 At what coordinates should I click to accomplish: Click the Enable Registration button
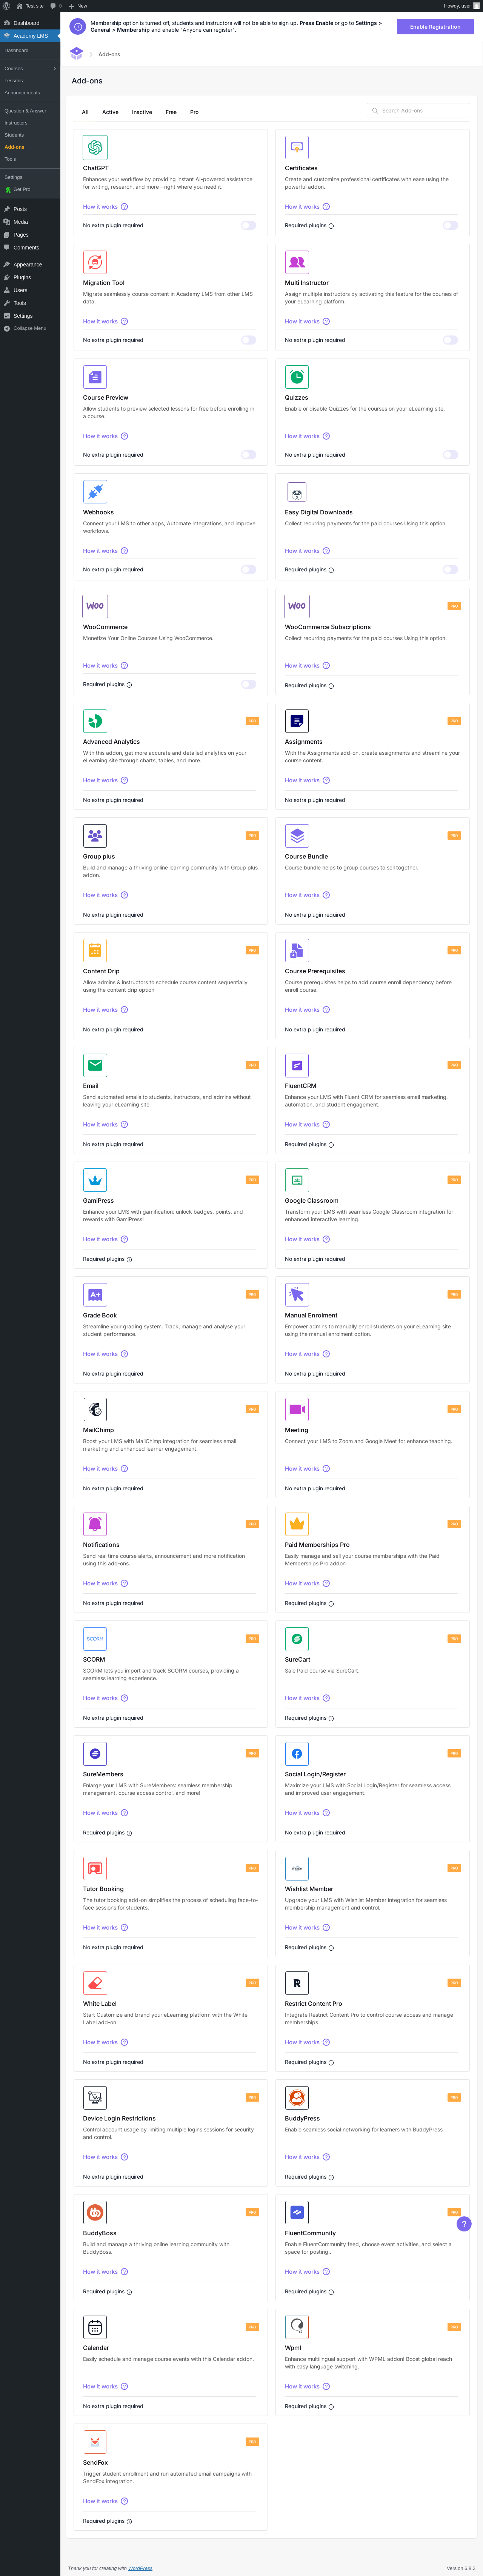(435, 27)
